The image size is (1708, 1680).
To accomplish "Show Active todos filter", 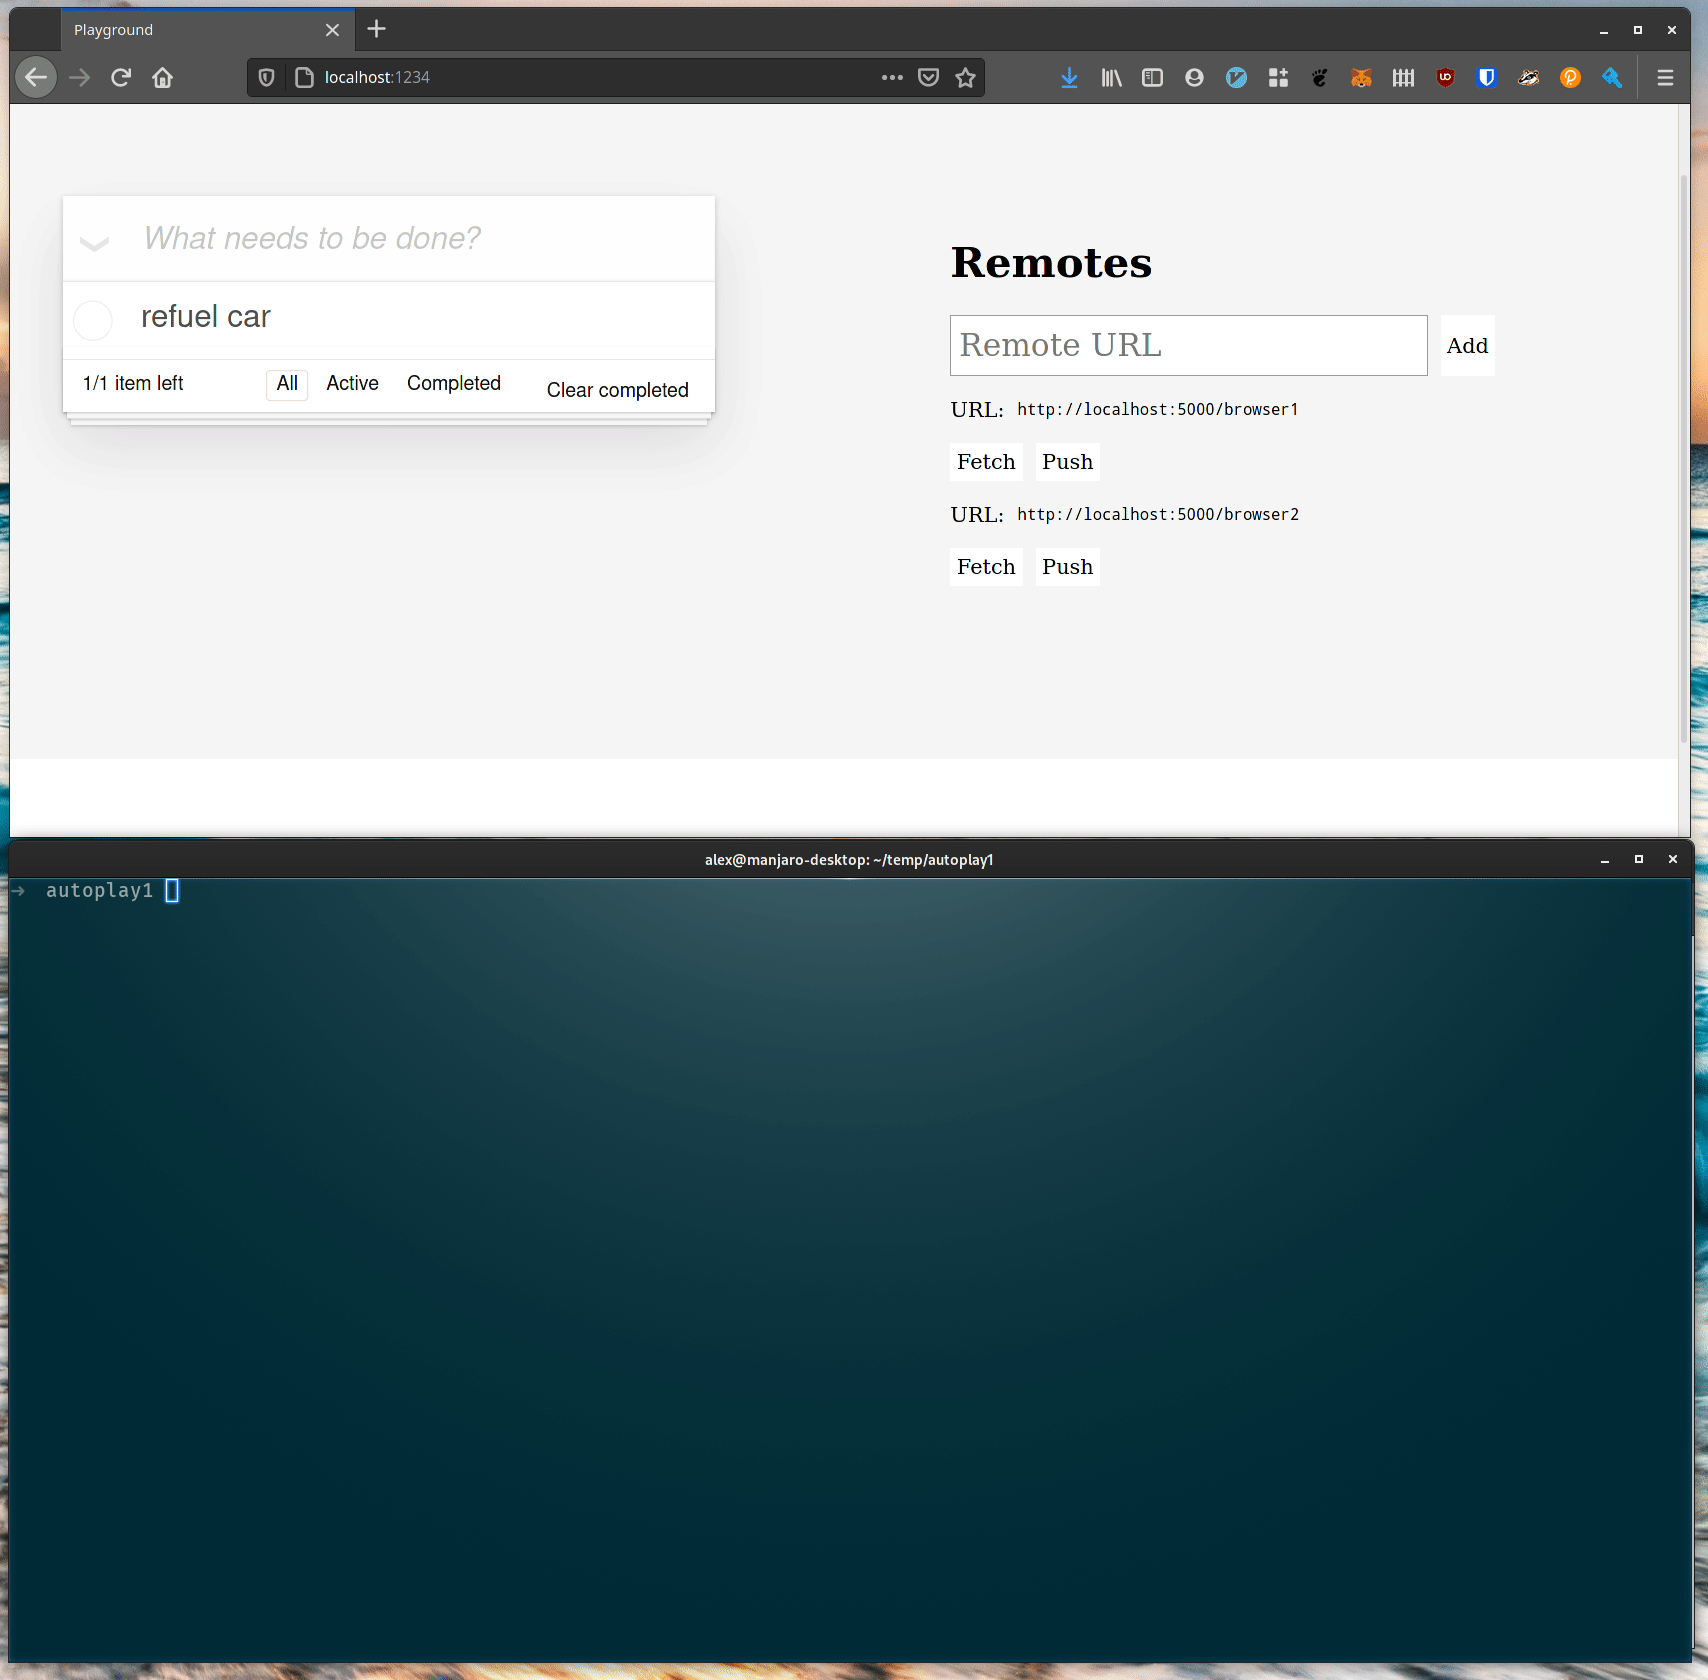I will click(352, 384).
